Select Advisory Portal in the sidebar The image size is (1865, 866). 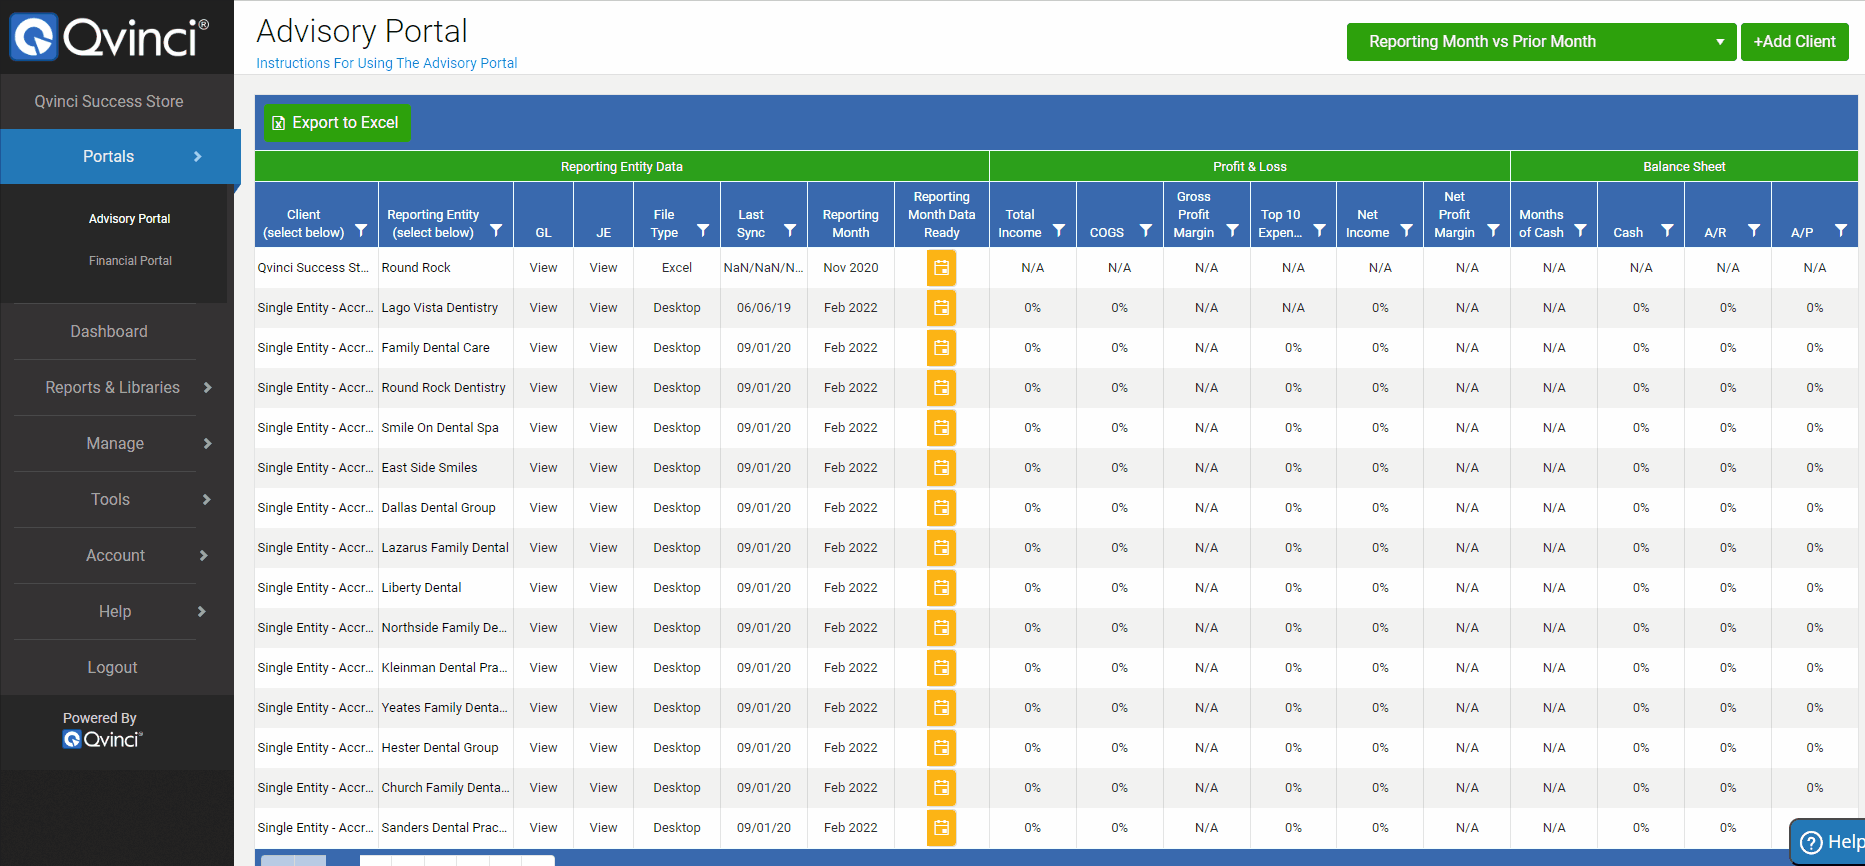130,219
